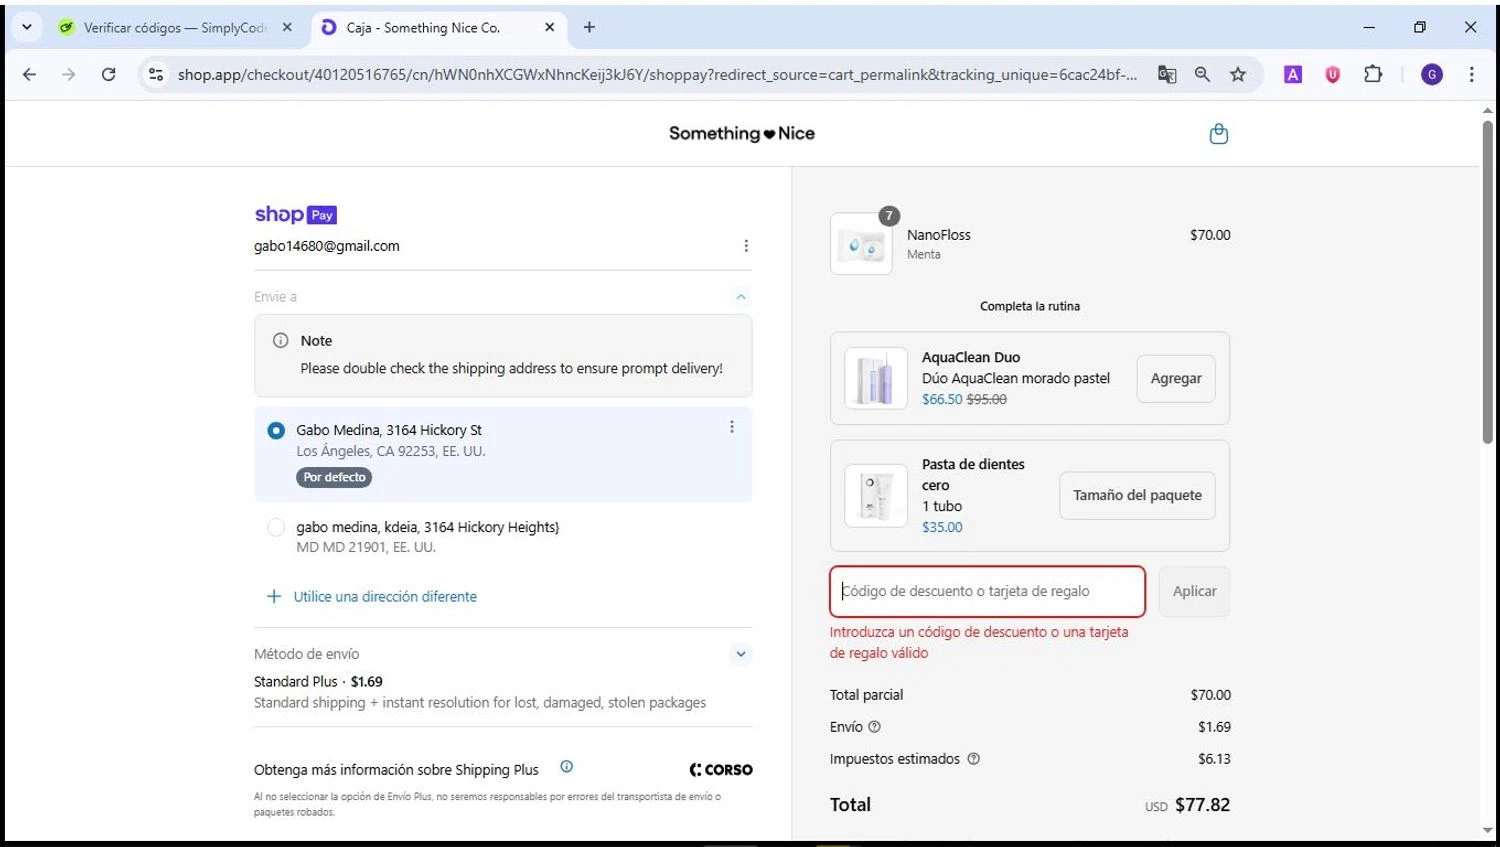Click the $35.00 toothpaste price
The width and height of the screenshot is (1500, 847).
(942, 527)
